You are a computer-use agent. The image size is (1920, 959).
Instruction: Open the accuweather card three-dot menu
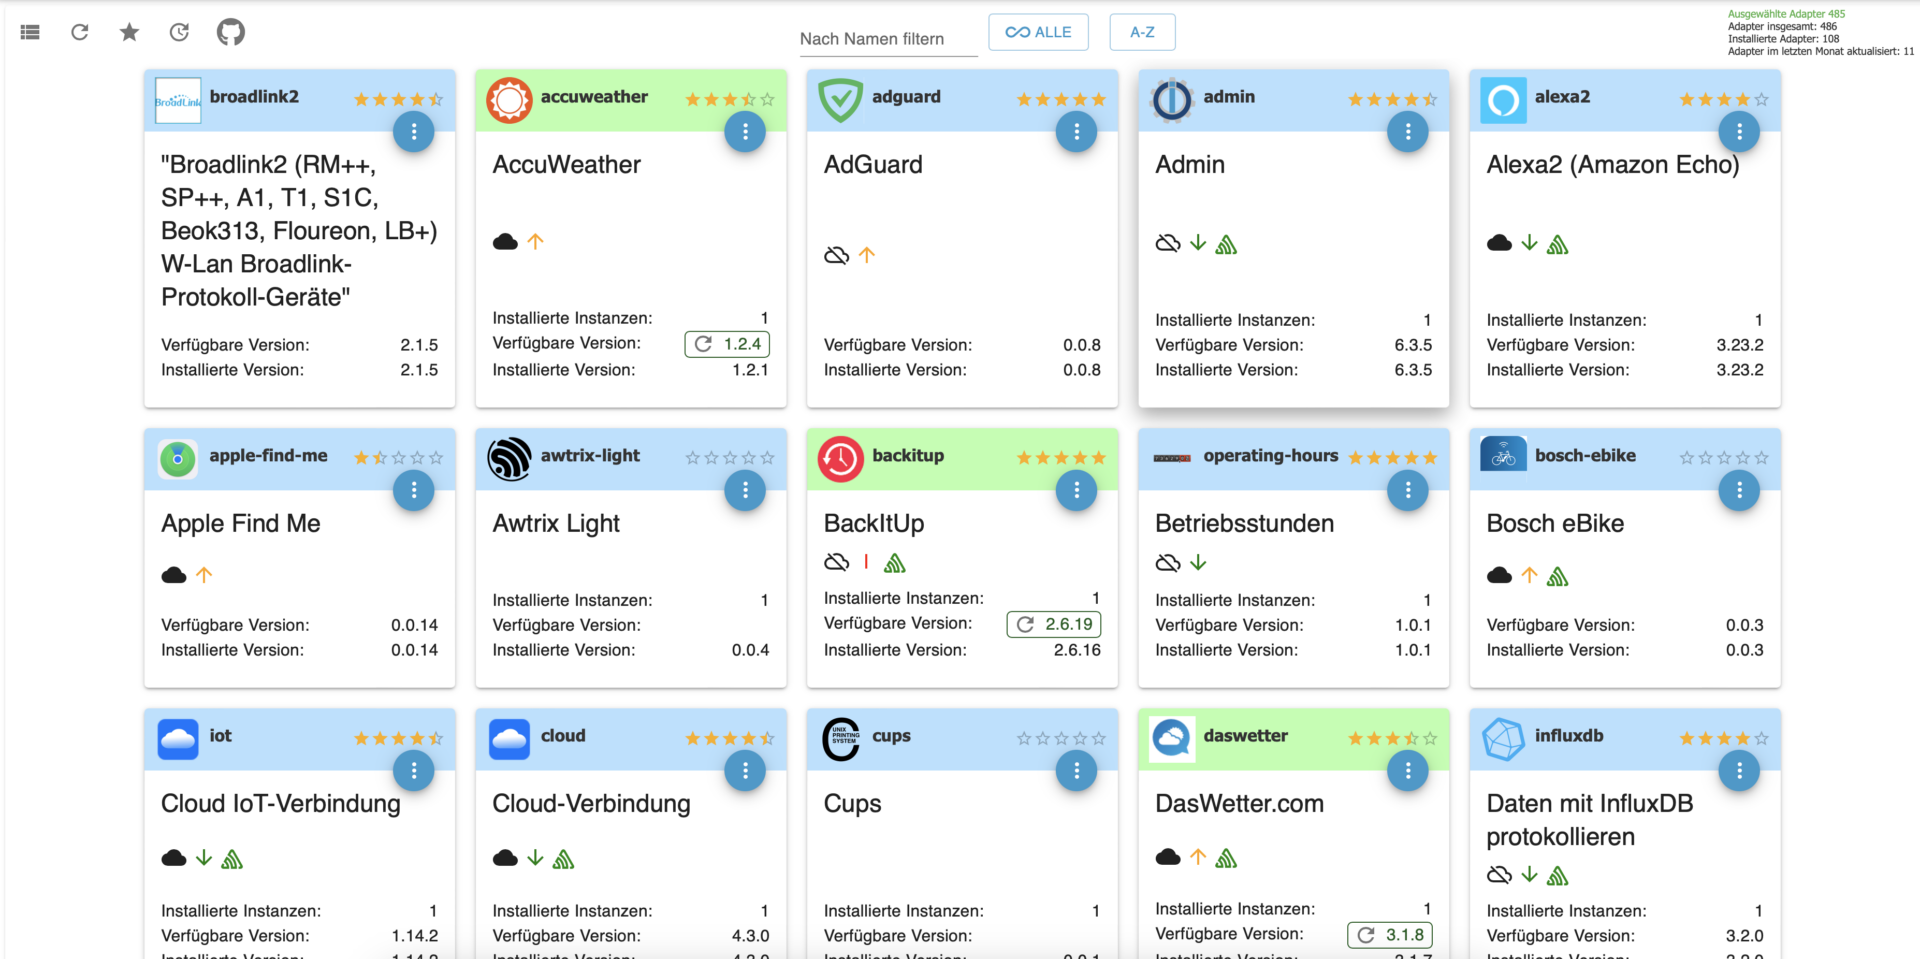tap(745, 131)
